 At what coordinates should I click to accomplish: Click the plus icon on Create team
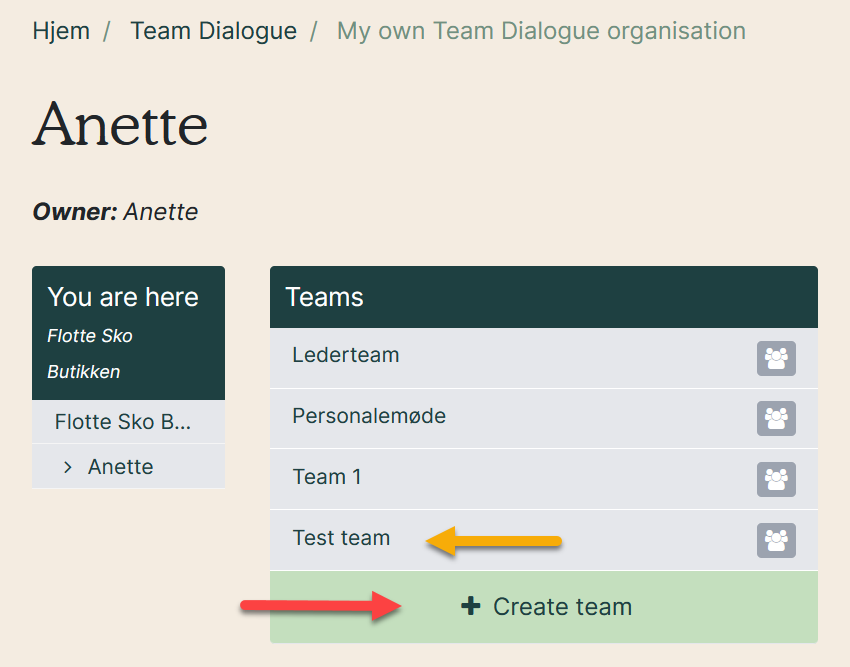tap(470, 606)
